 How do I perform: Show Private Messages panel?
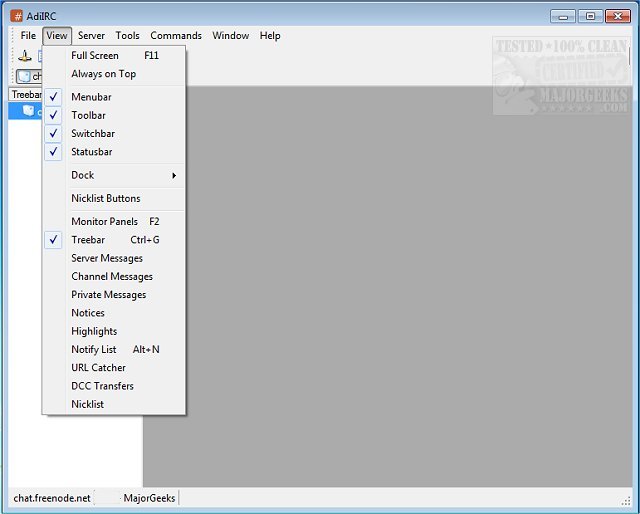click(x=114, y=295)
